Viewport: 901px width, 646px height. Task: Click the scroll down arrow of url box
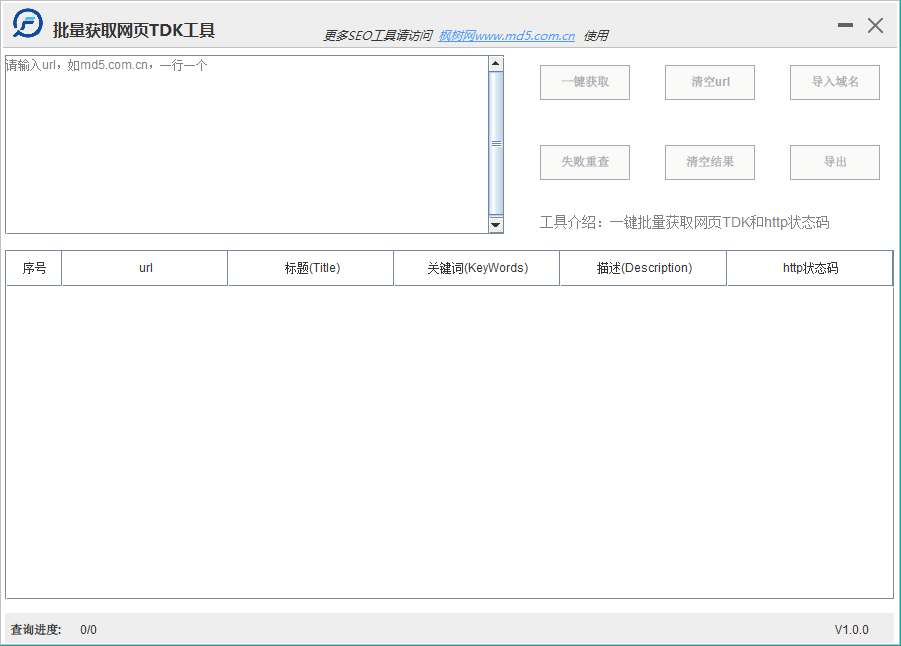click(x=496, y=225)
